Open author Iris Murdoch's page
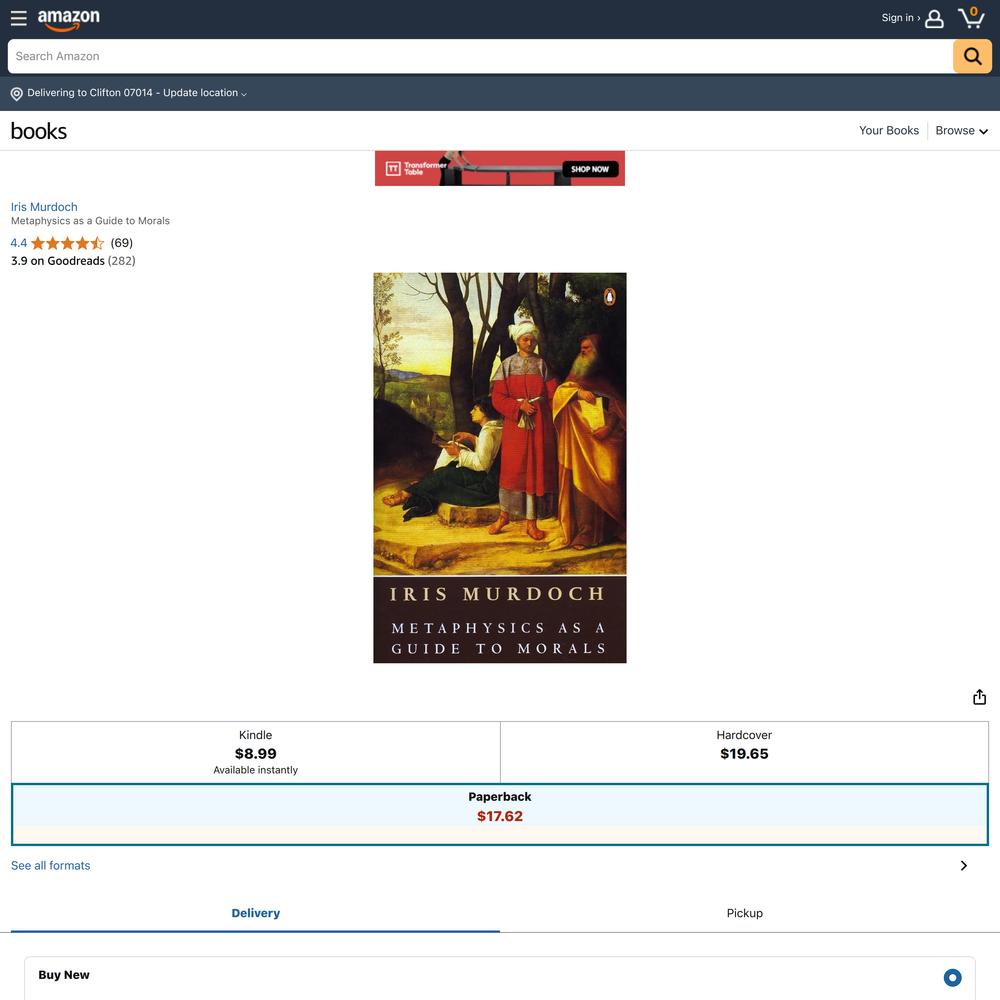1000x1000 pixels. 44,207
